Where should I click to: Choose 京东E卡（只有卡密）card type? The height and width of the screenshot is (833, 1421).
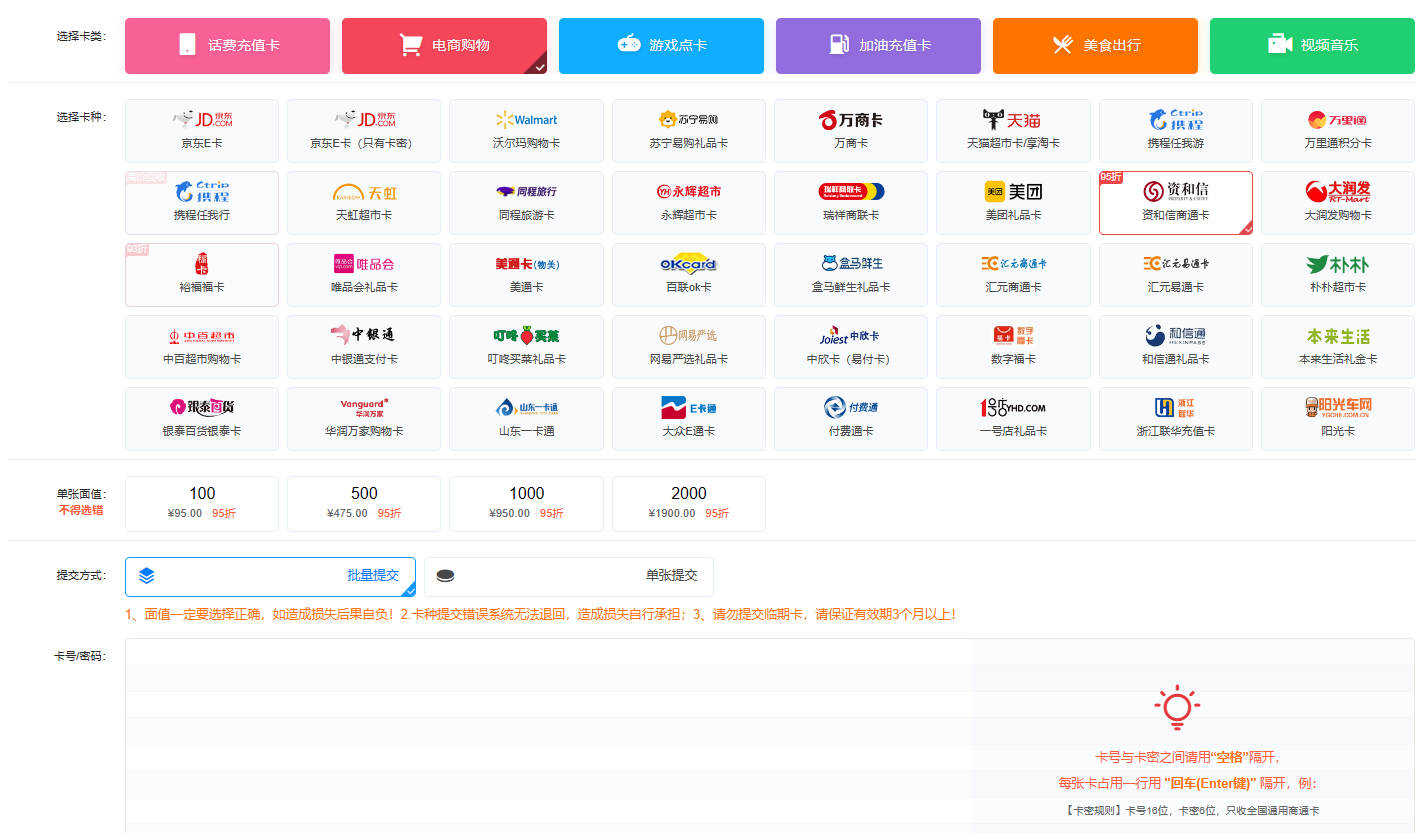click(x=364, y=131)
